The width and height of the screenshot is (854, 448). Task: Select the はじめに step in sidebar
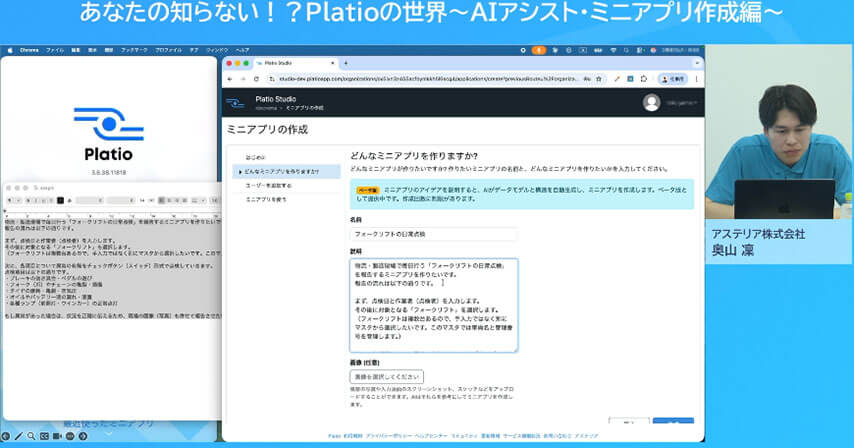255,157
